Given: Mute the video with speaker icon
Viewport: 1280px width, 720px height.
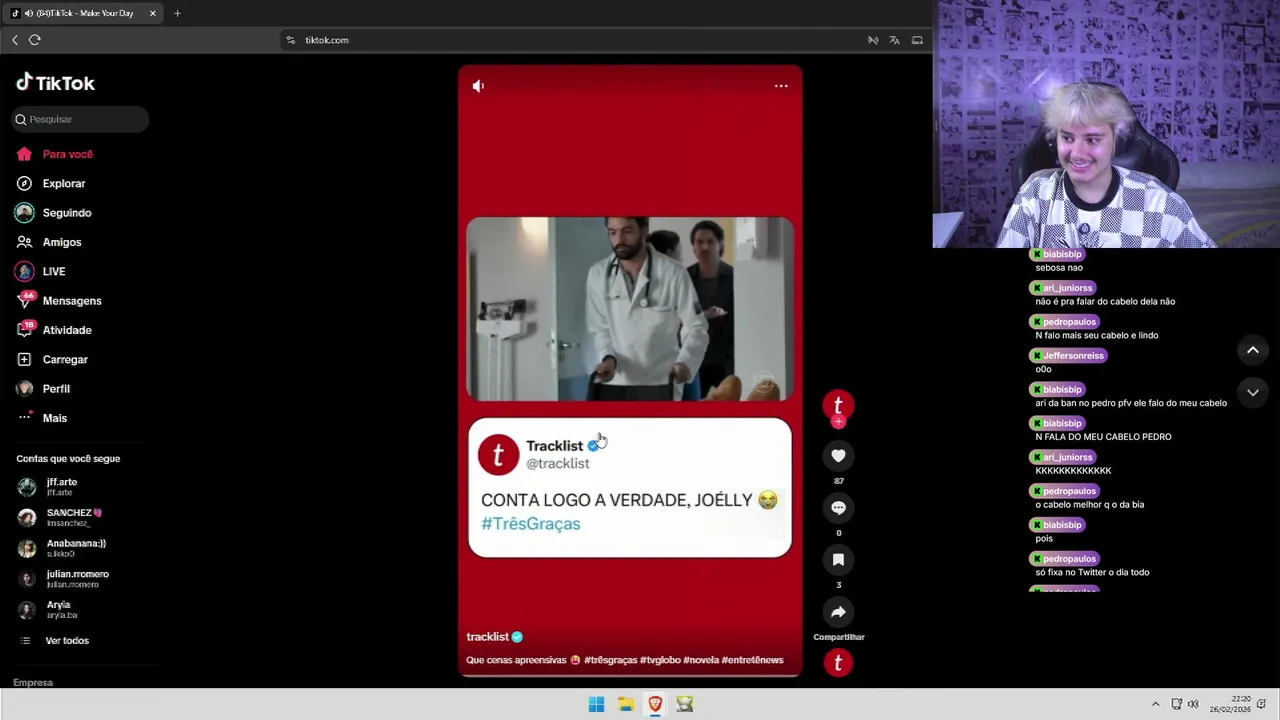Looking at the screenshot, I should coord(478,86).
